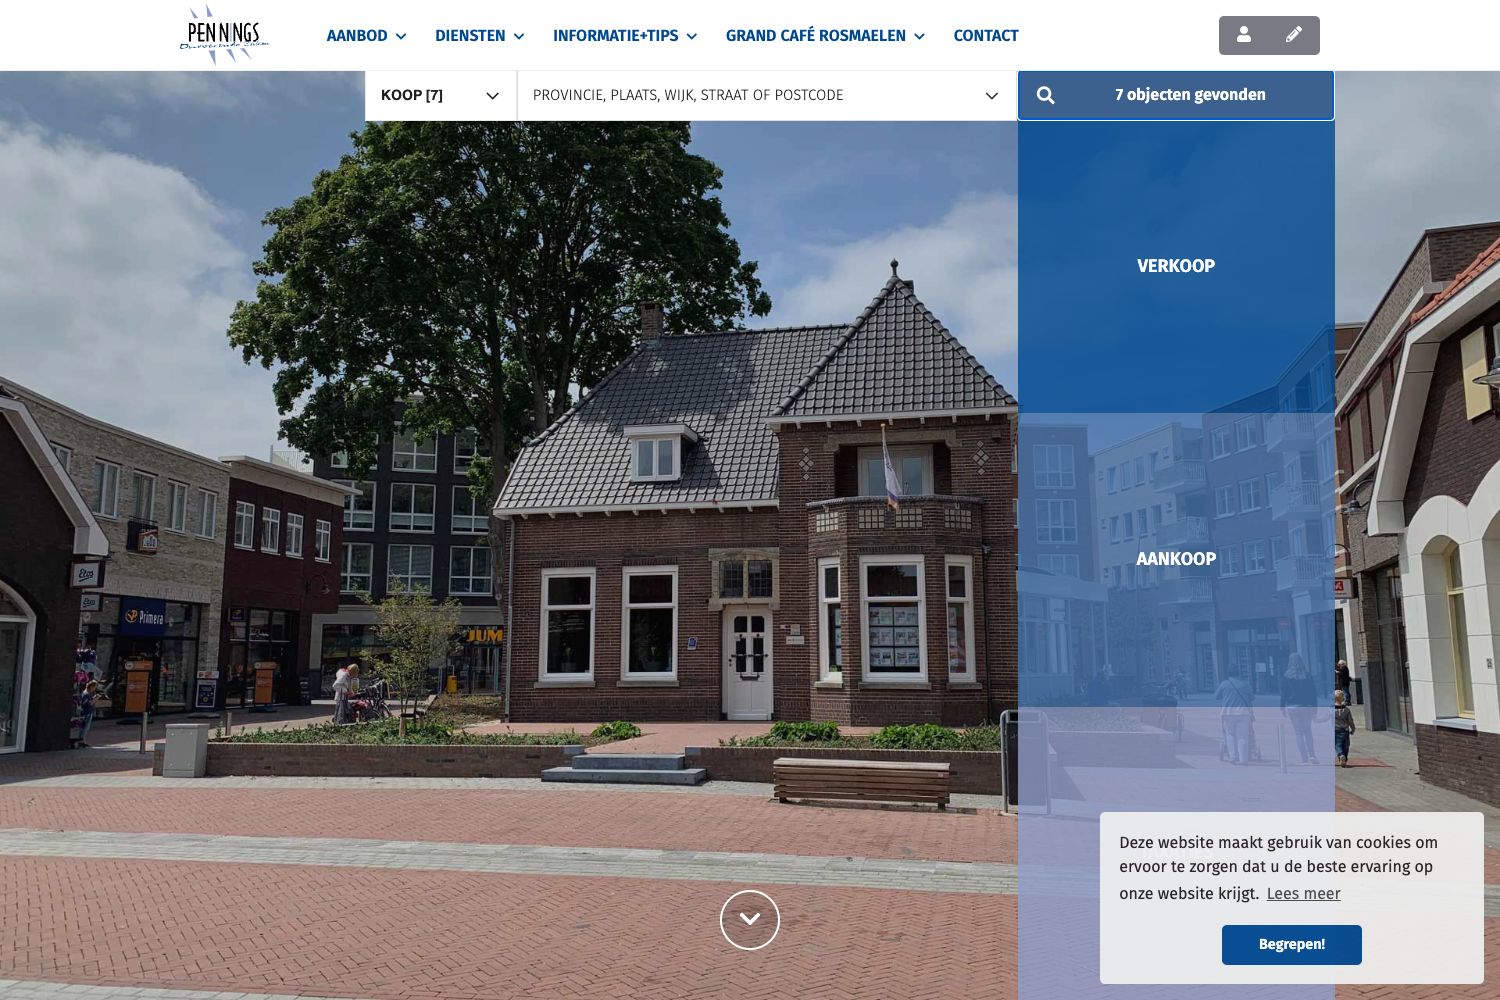Accept cookies with Begrepen! button
The width and height of the screenshot is (1500, 1000).
(1292, 945)
